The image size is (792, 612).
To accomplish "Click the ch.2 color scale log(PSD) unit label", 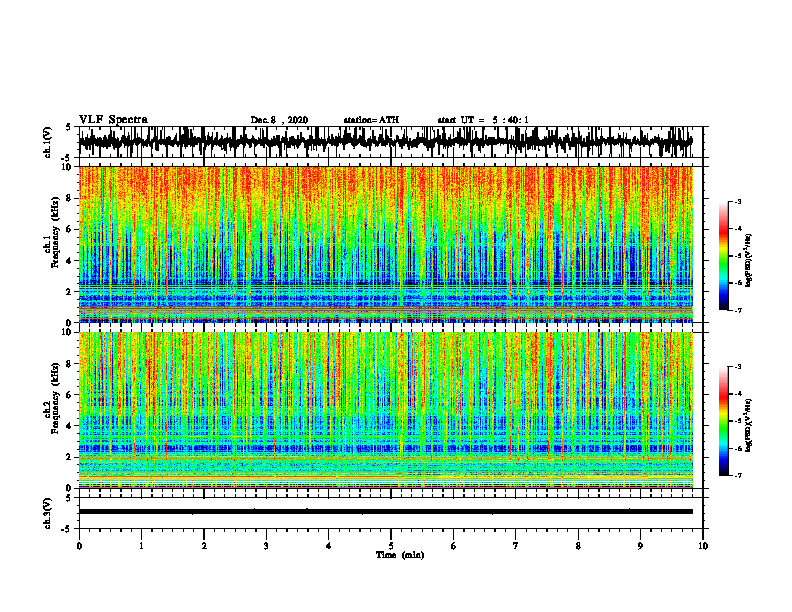I will 749,426.
